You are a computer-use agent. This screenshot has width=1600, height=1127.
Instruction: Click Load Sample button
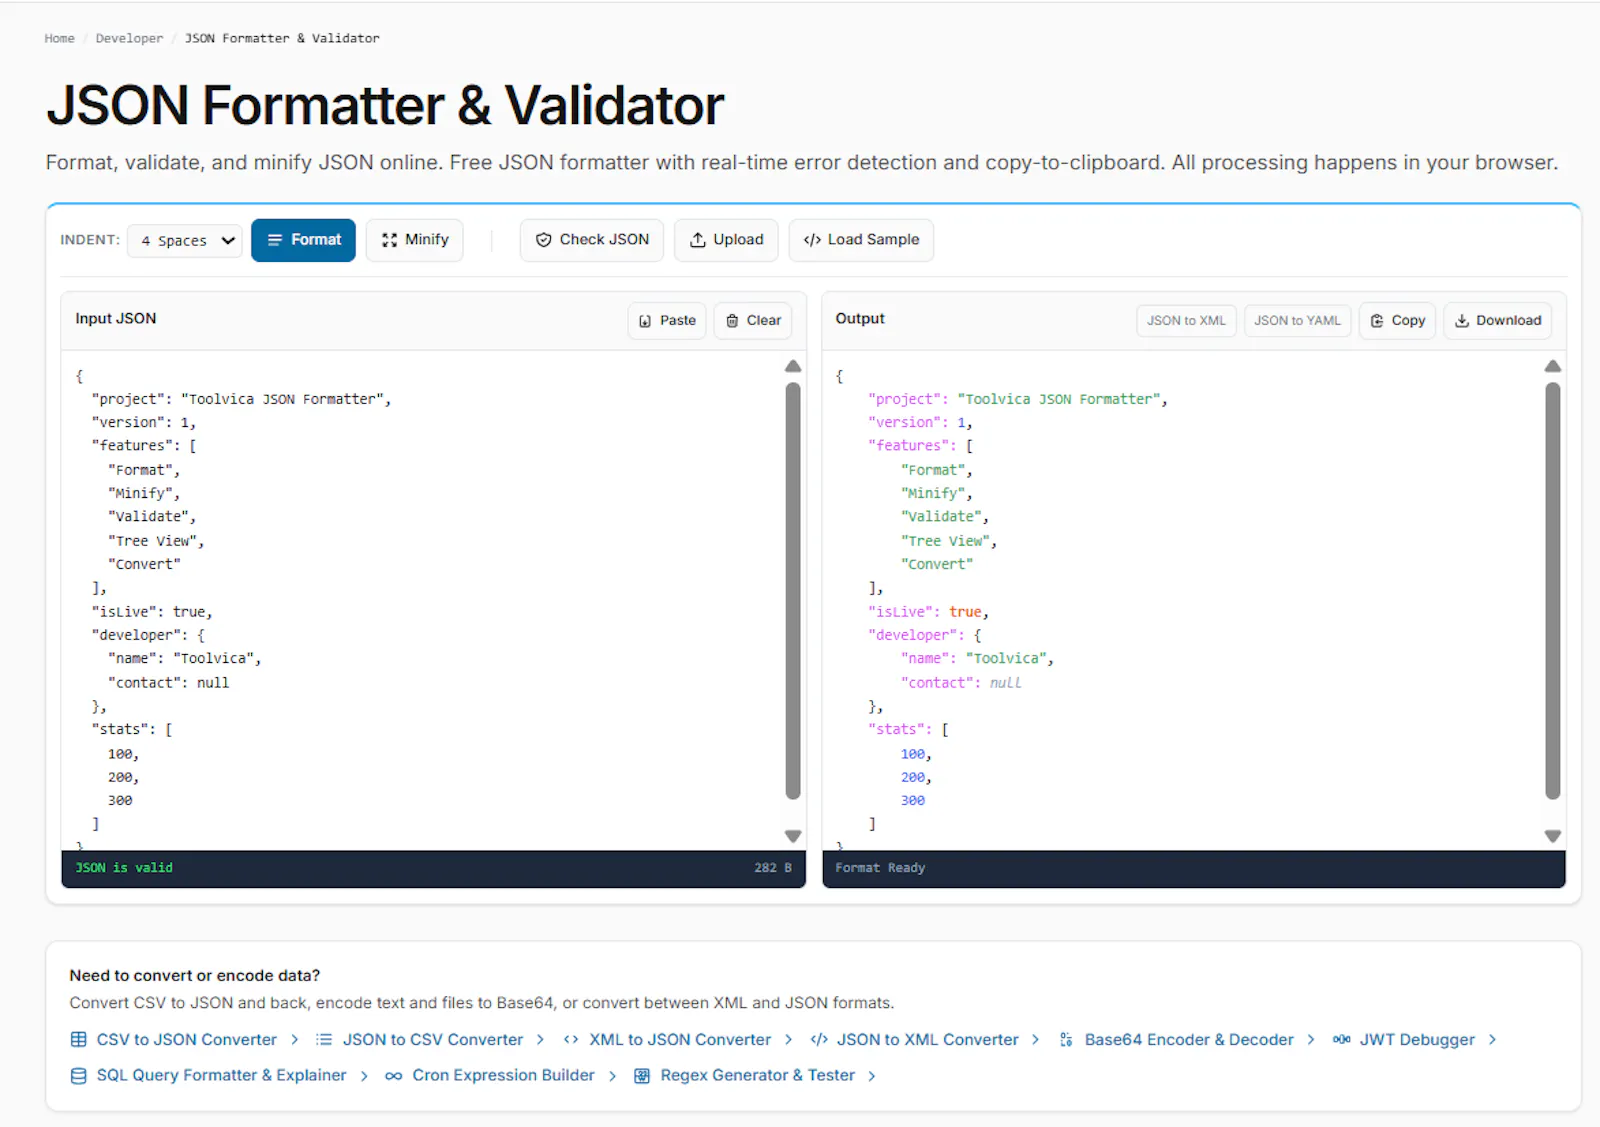coord(861,240)
